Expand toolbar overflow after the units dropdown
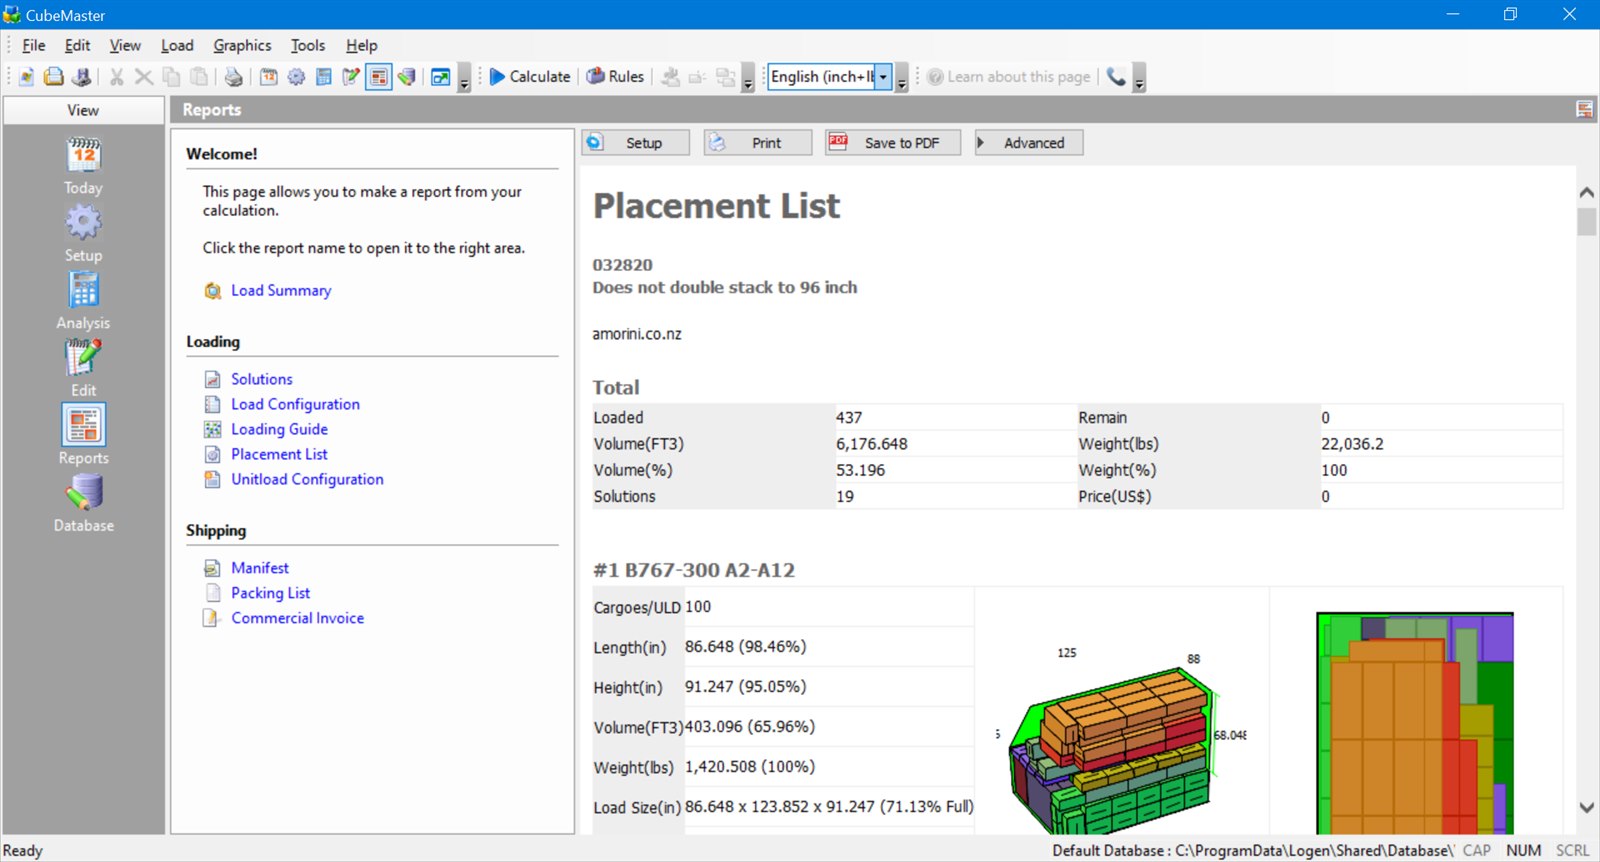Viewport: 1600px width, 862px height. 902,79
